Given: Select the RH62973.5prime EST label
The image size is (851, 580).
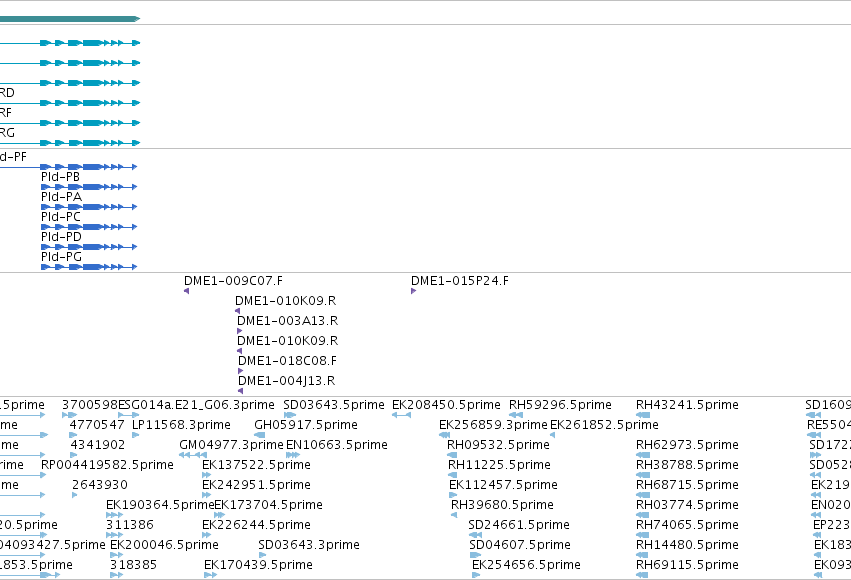Looking at the screenshot, I should point(687,445).
